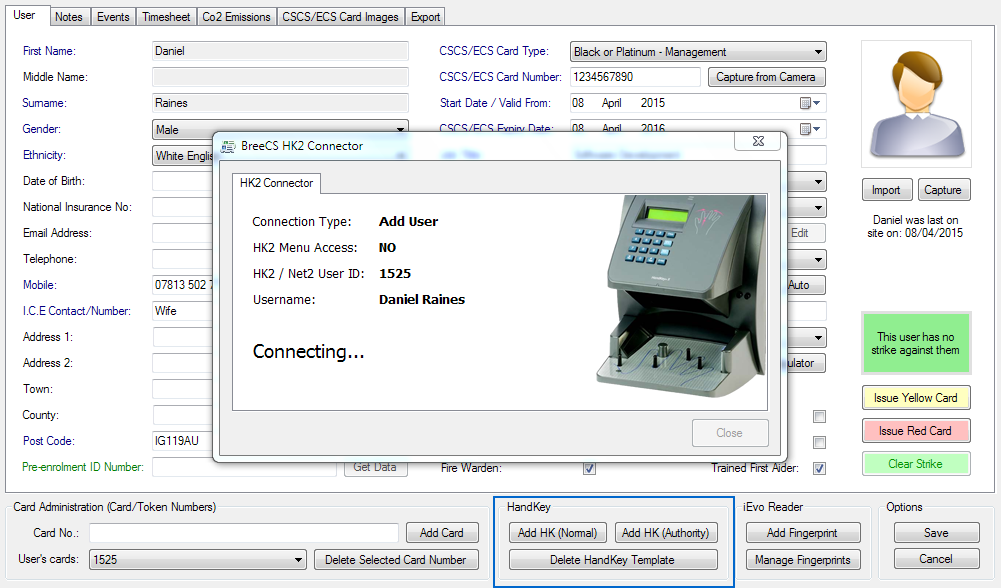Open the User's cards dropdown
1001x588 pixels.
pyautogui.click(x=298, y=560)
